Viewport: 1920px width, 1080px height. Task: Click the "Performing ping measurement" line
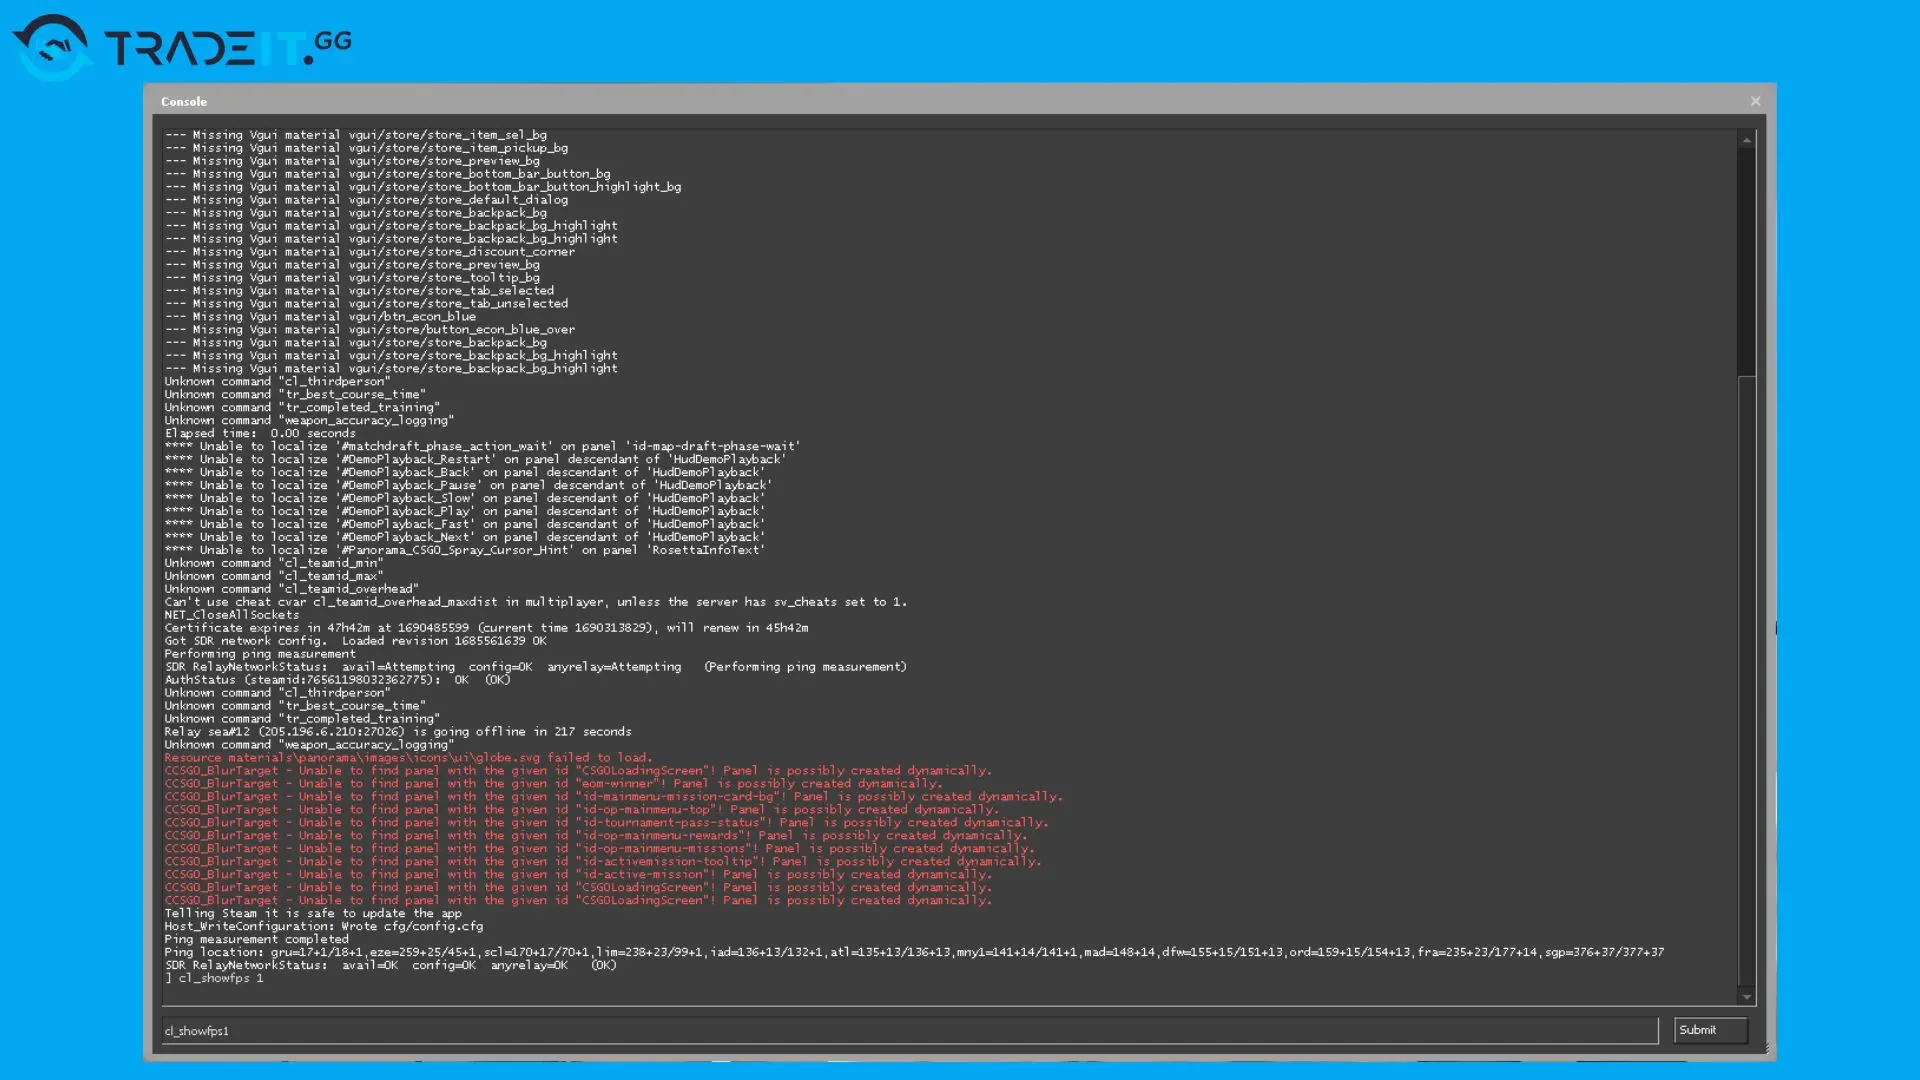(260, 654)
